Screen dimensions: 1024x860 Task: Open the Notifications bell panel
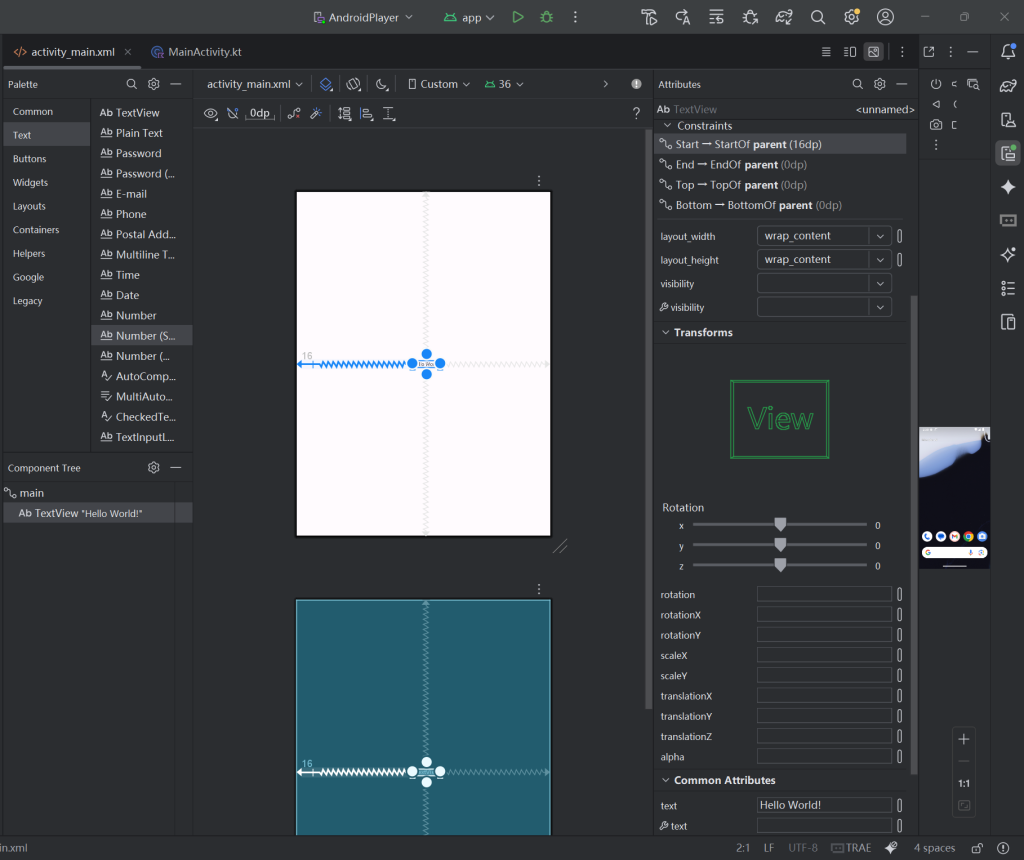1008,52
